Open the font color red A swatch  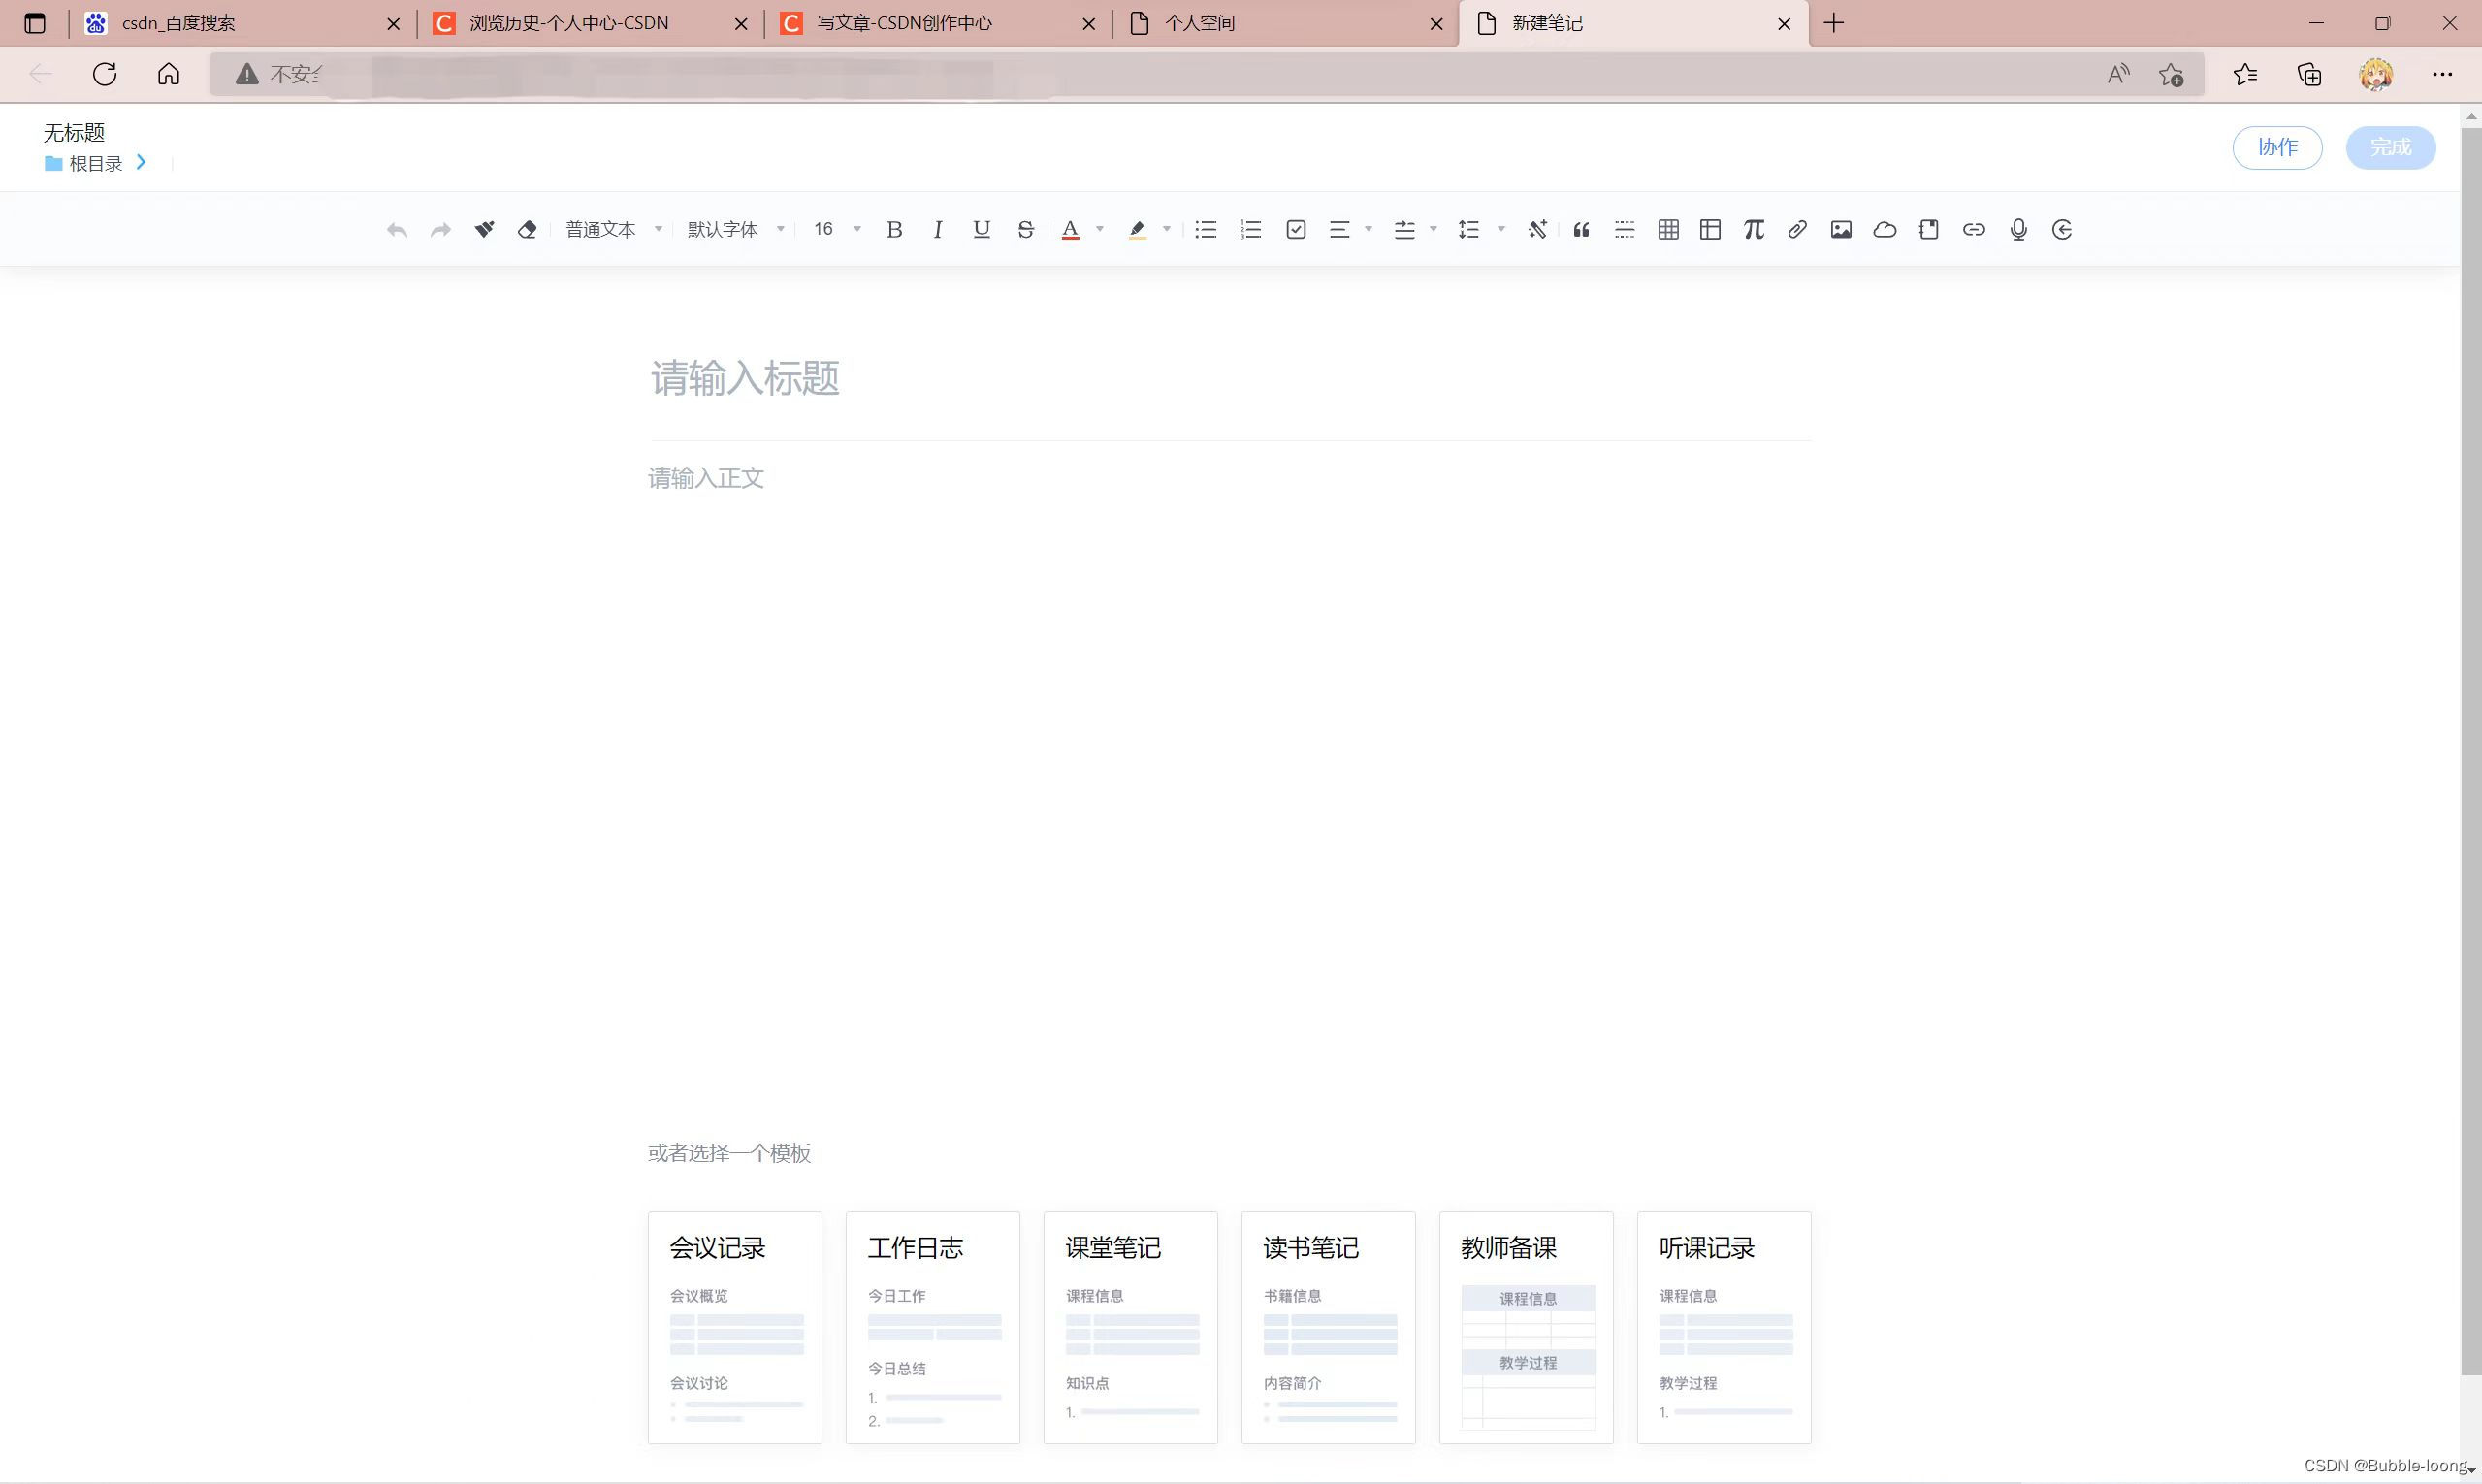1070,229
